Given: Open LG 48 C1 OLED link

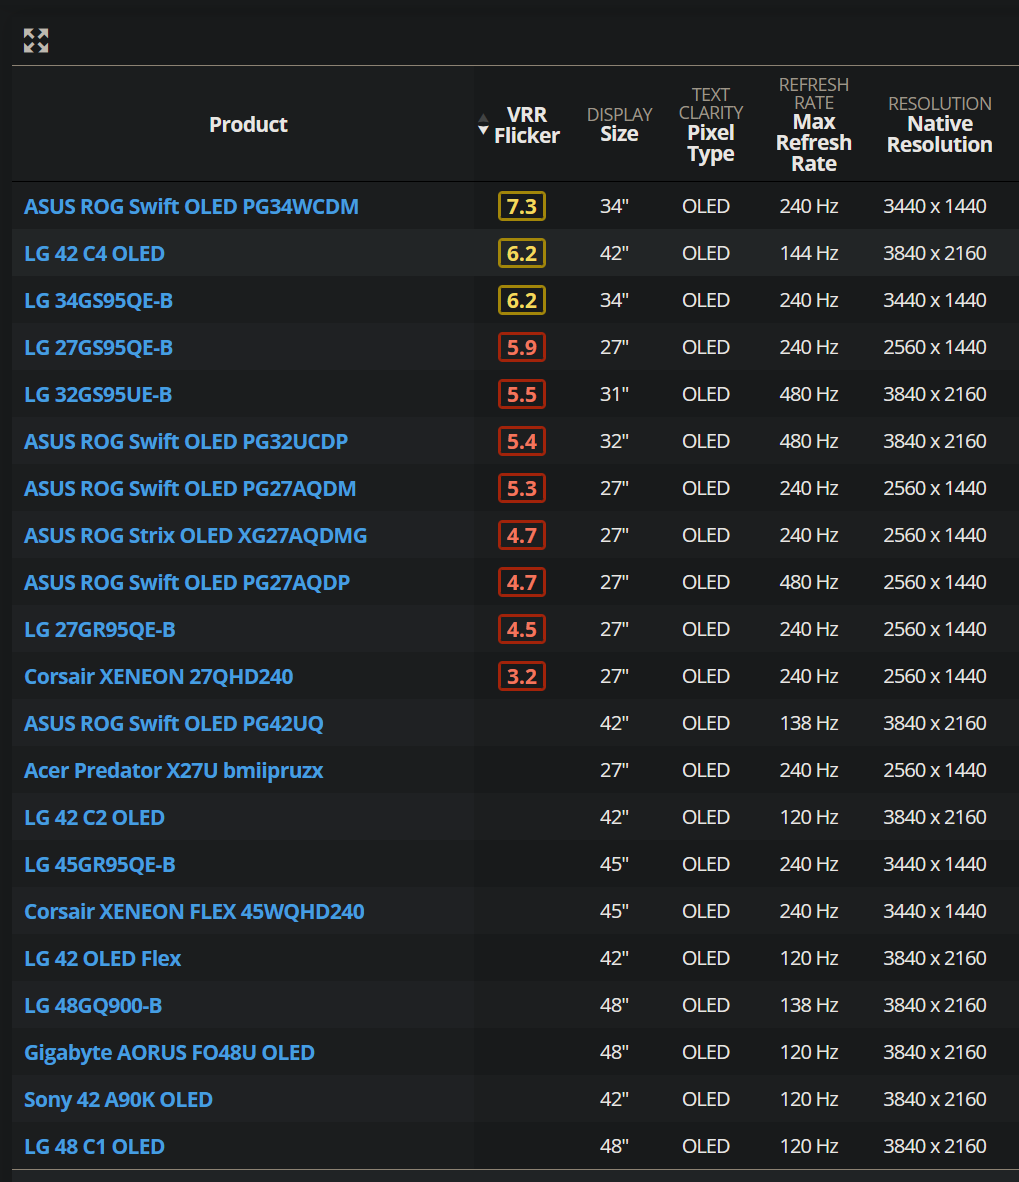Looking at the screenshot, I should coord(94,1147).
